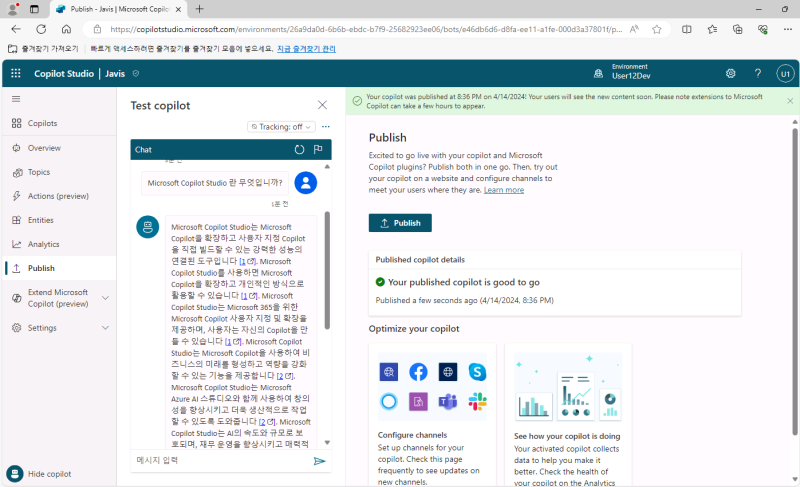
Task: Click the Cortana circle channel icon
Action: pyautogui.click(x=389, y=402)
